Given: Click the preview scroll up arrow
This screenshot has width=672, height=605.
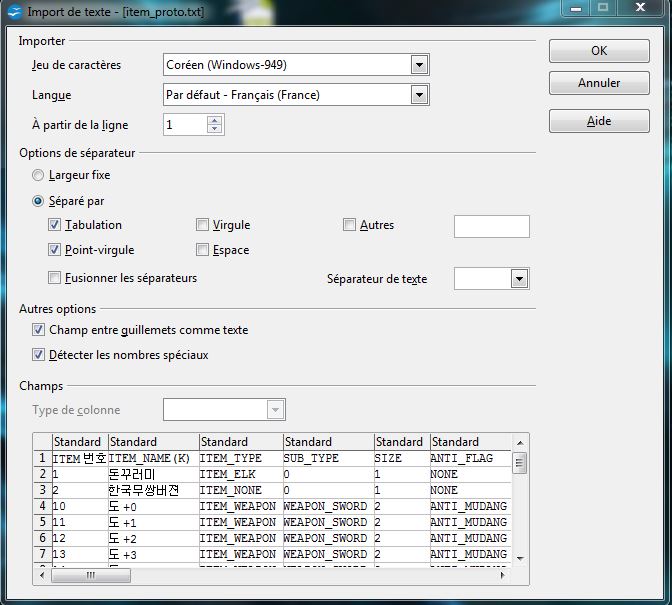Looking at the screenshot, I should point(520,443).
